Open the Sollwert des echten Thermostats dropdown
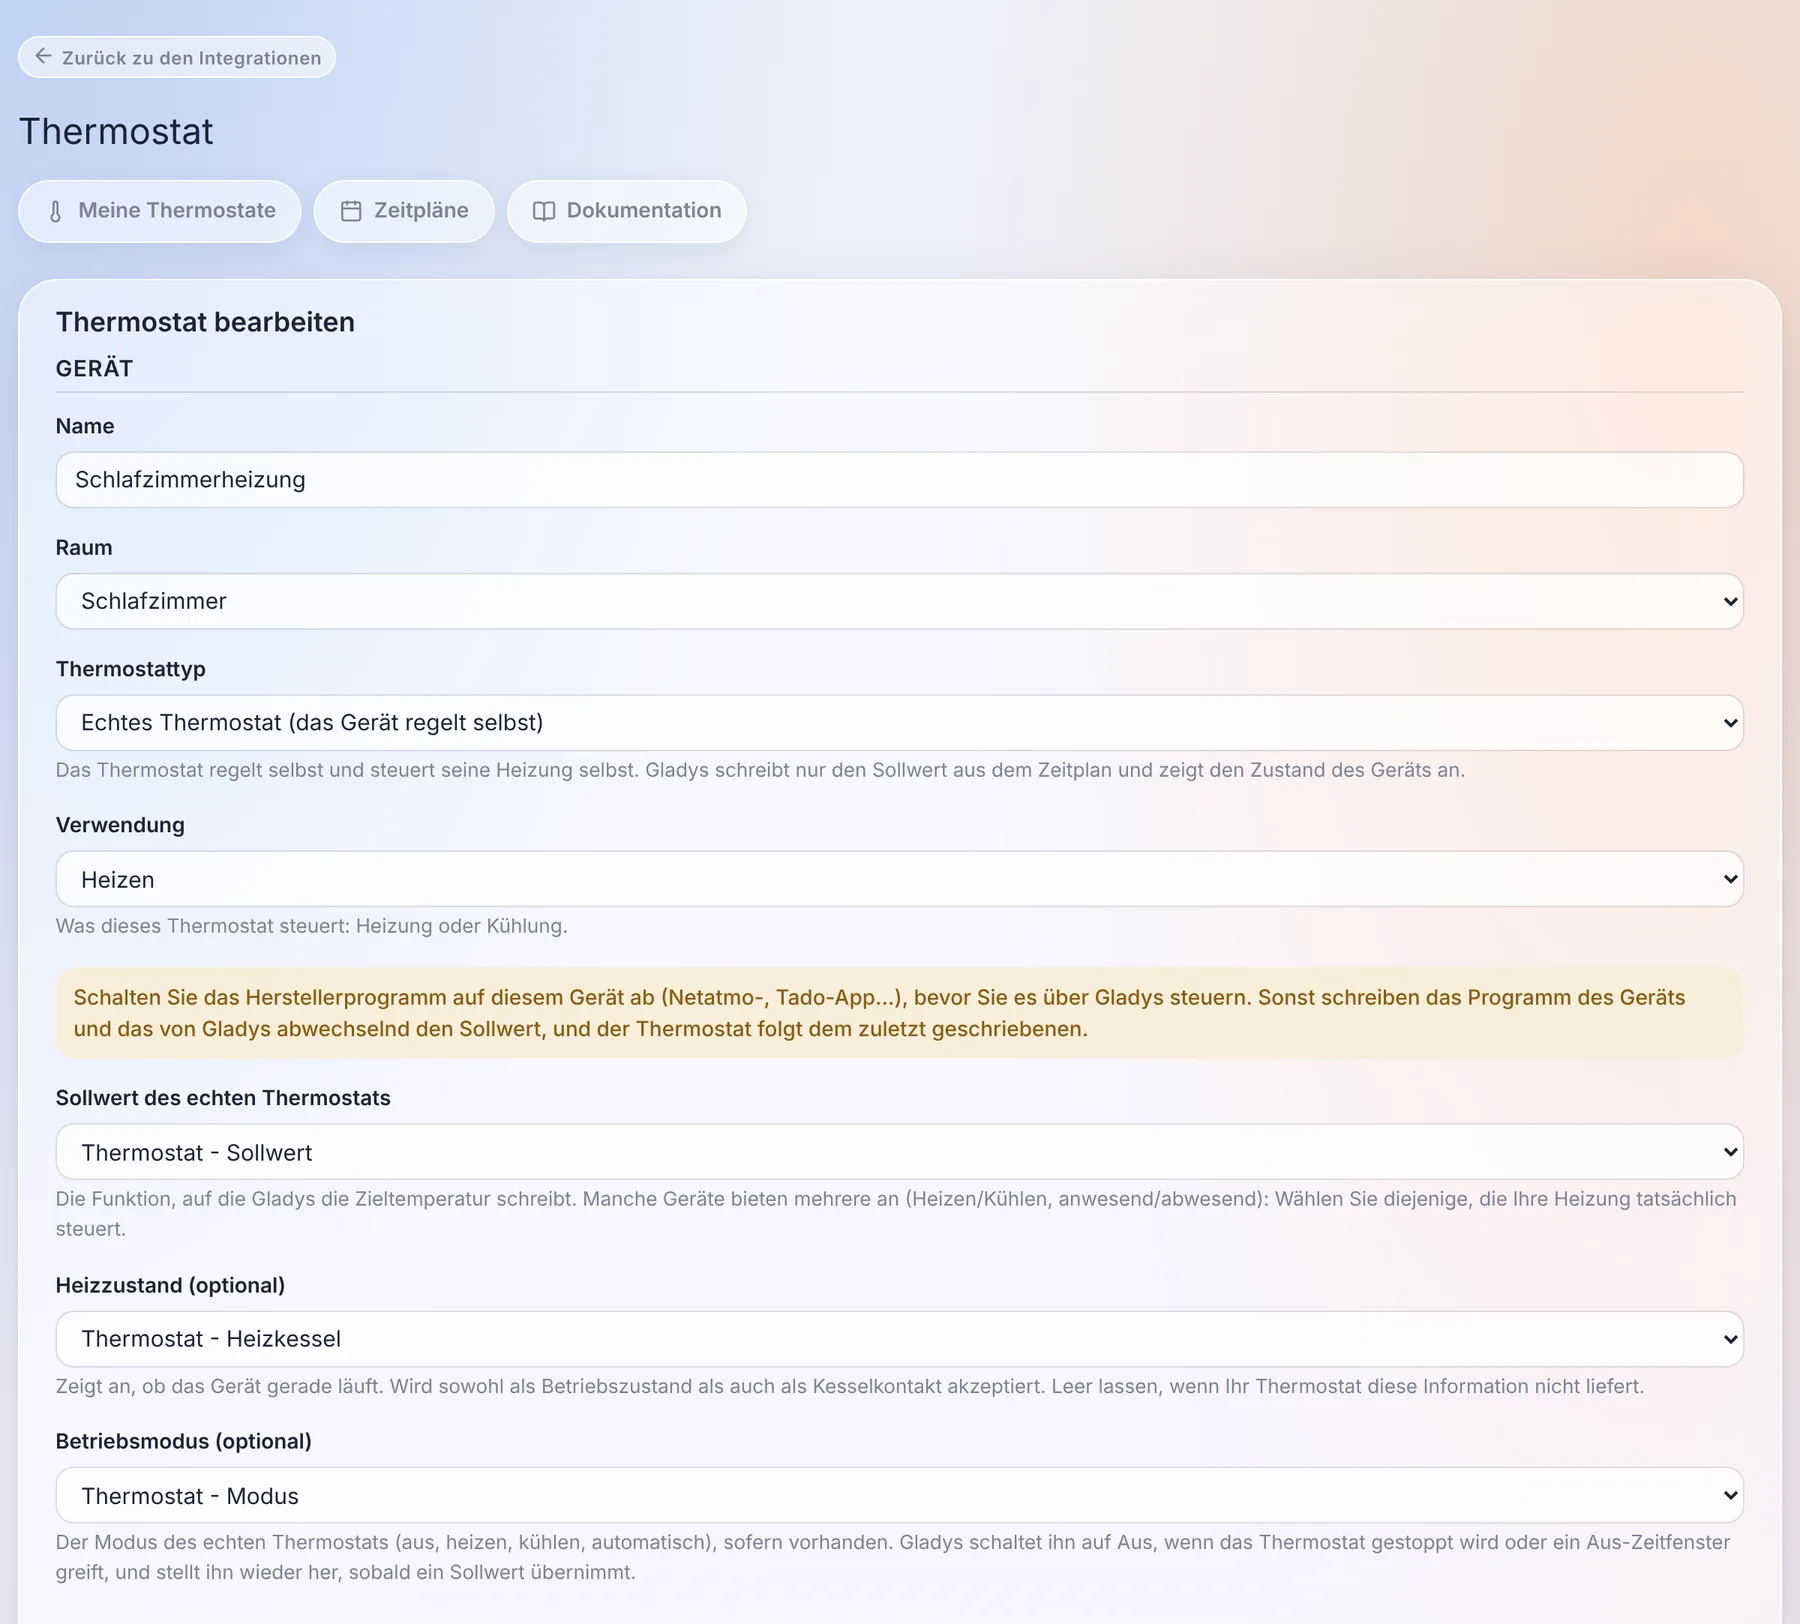1800x1624 pixels. pyautogui.click(x=900, y=1152)
